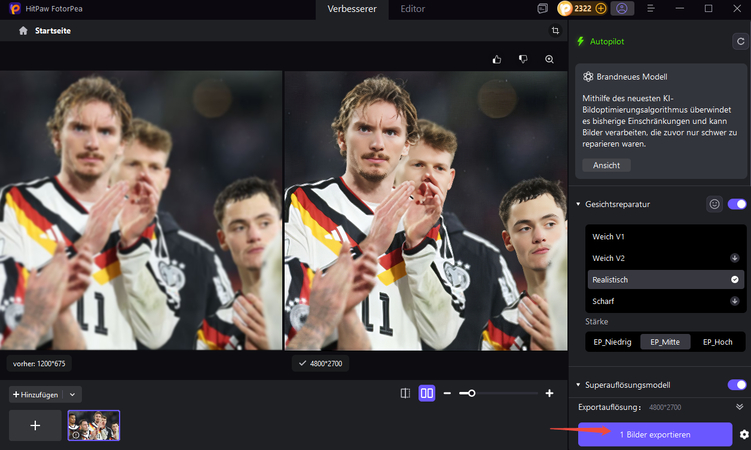Viewport: 751px width, 450px height.
Task: Click the large plus add-image tile
Action: tap(35, 426)
